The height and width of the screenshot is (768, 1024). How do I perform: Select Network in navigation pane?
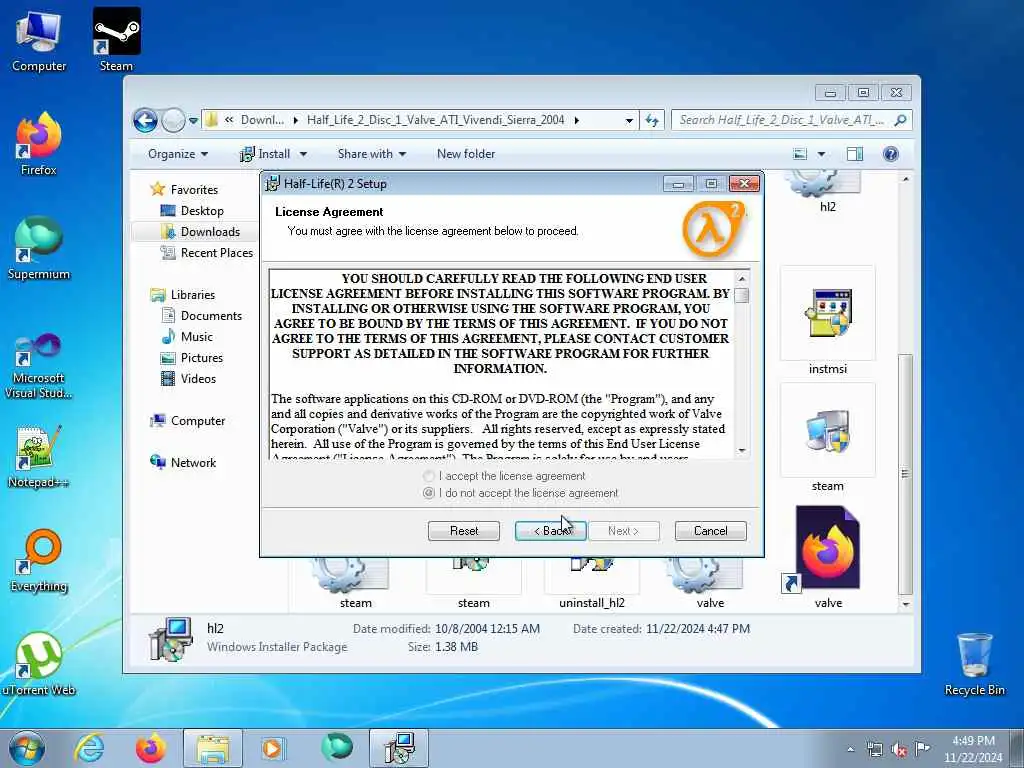(183, 463)
